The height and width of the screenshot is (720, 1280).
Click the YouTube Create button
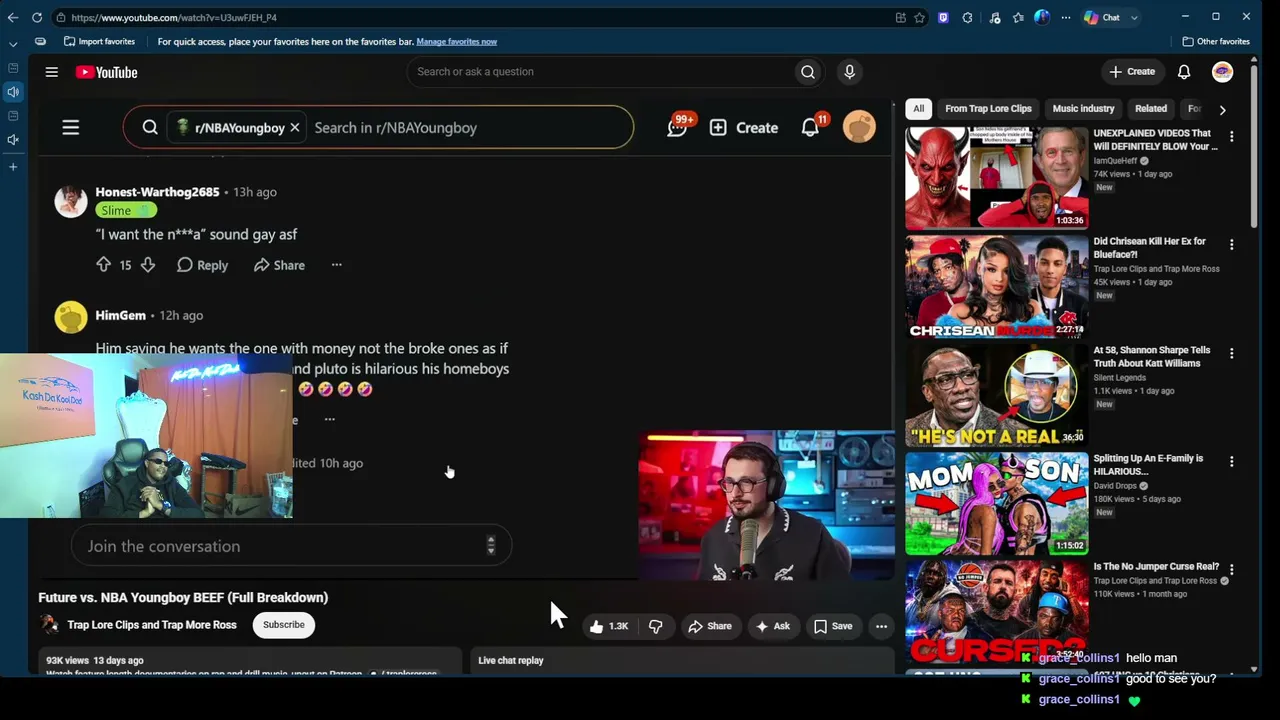1132,72
